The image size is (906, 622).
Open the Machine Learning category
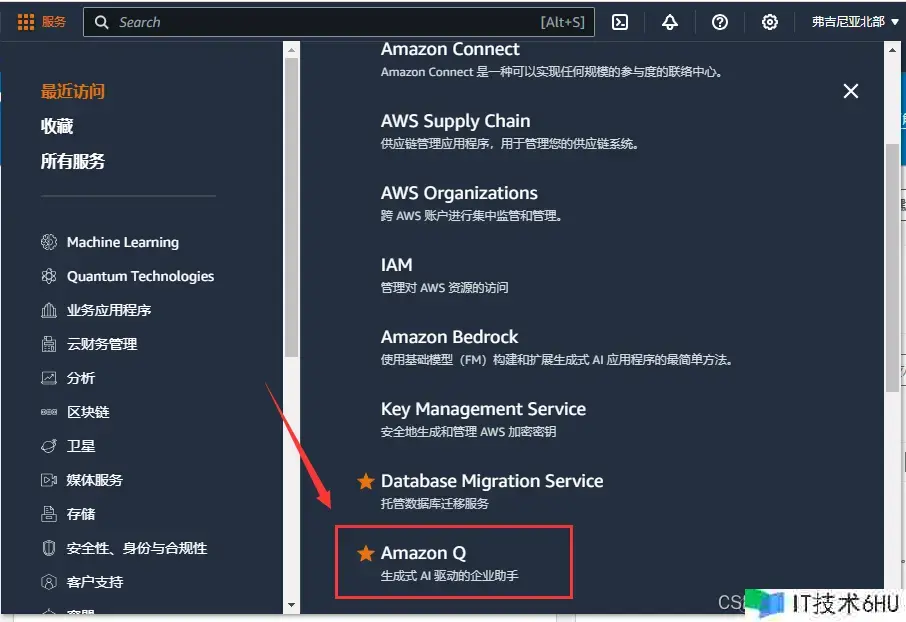point(122,242)
